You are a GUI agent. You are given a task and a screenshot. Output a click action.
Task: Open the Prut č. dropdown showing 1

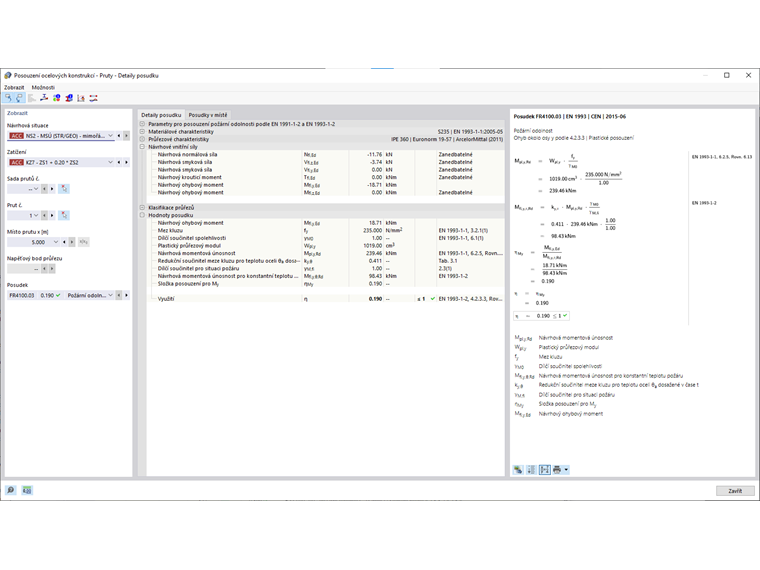click(36, 215)
